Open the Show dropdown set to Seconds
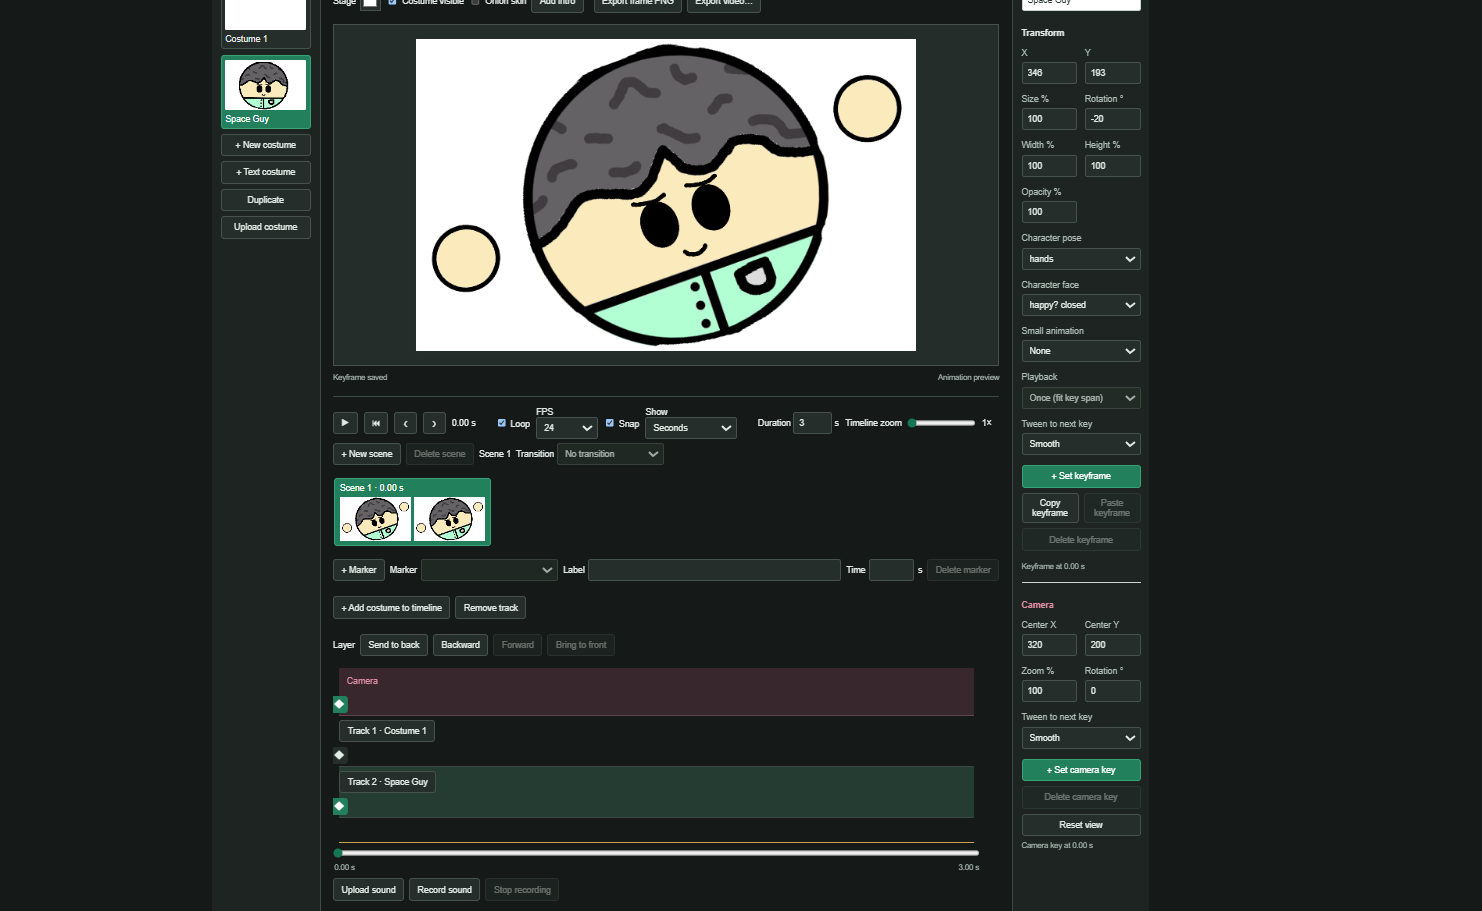This screenshot has height=911, width=1482. (x=691, y=428)
